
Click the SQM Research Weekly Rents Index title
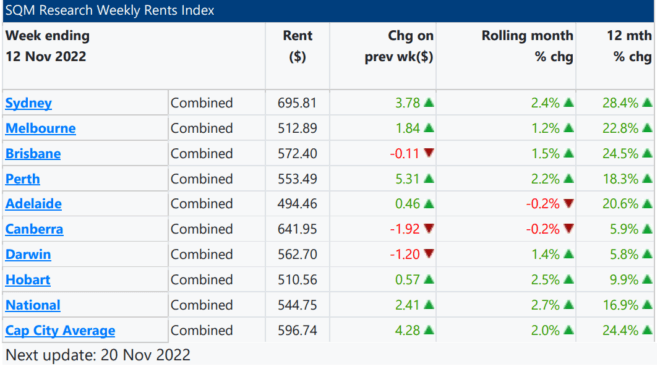click(x=110, y=10)
